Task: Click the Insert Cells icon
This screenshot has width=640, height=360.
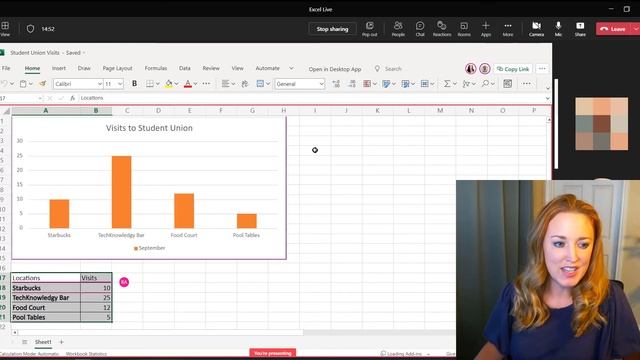Action: click(x=424, y=84)
